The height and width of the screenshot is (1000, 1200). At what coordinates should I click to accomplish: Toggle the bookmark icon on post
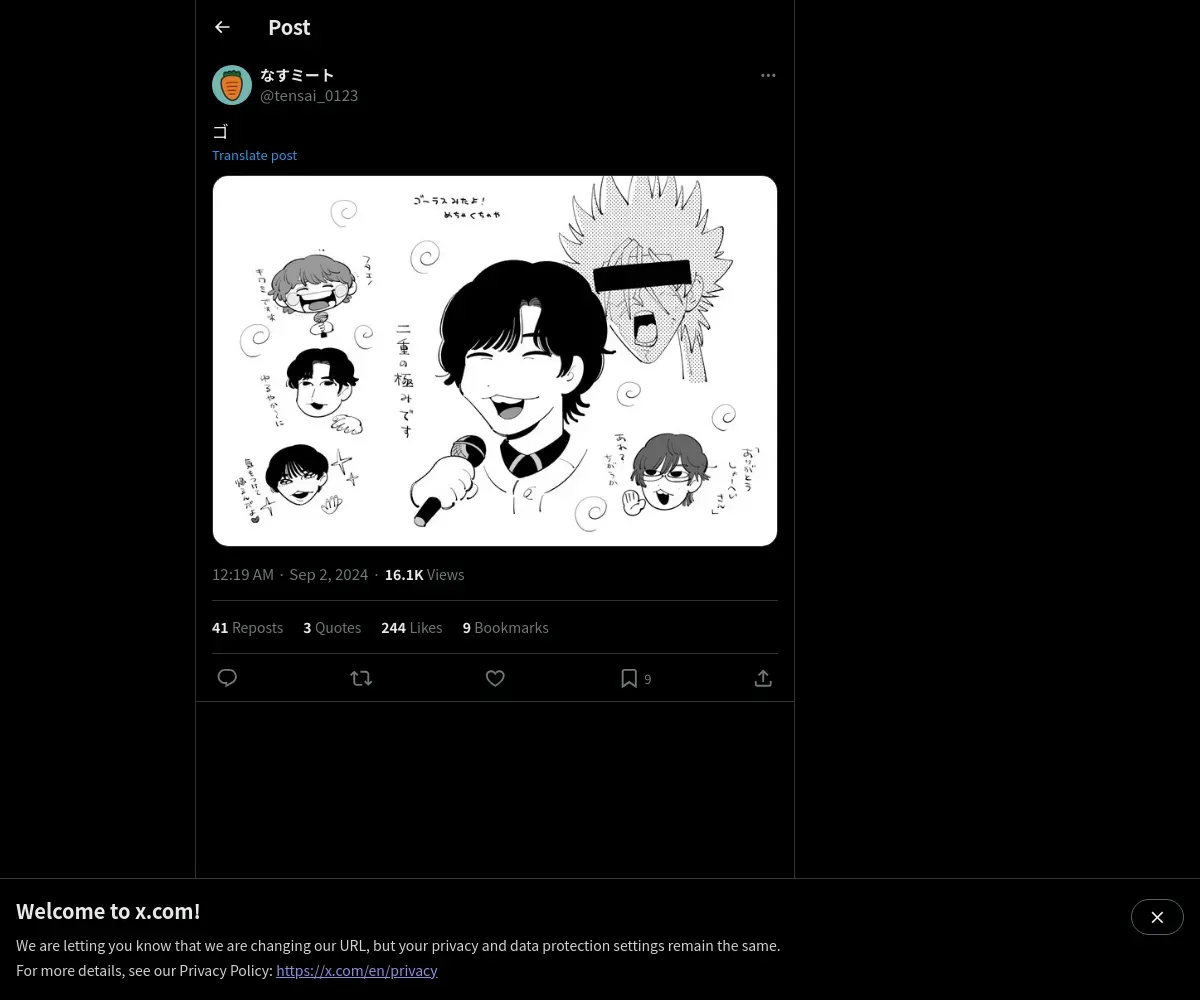[x=629, y=678]
